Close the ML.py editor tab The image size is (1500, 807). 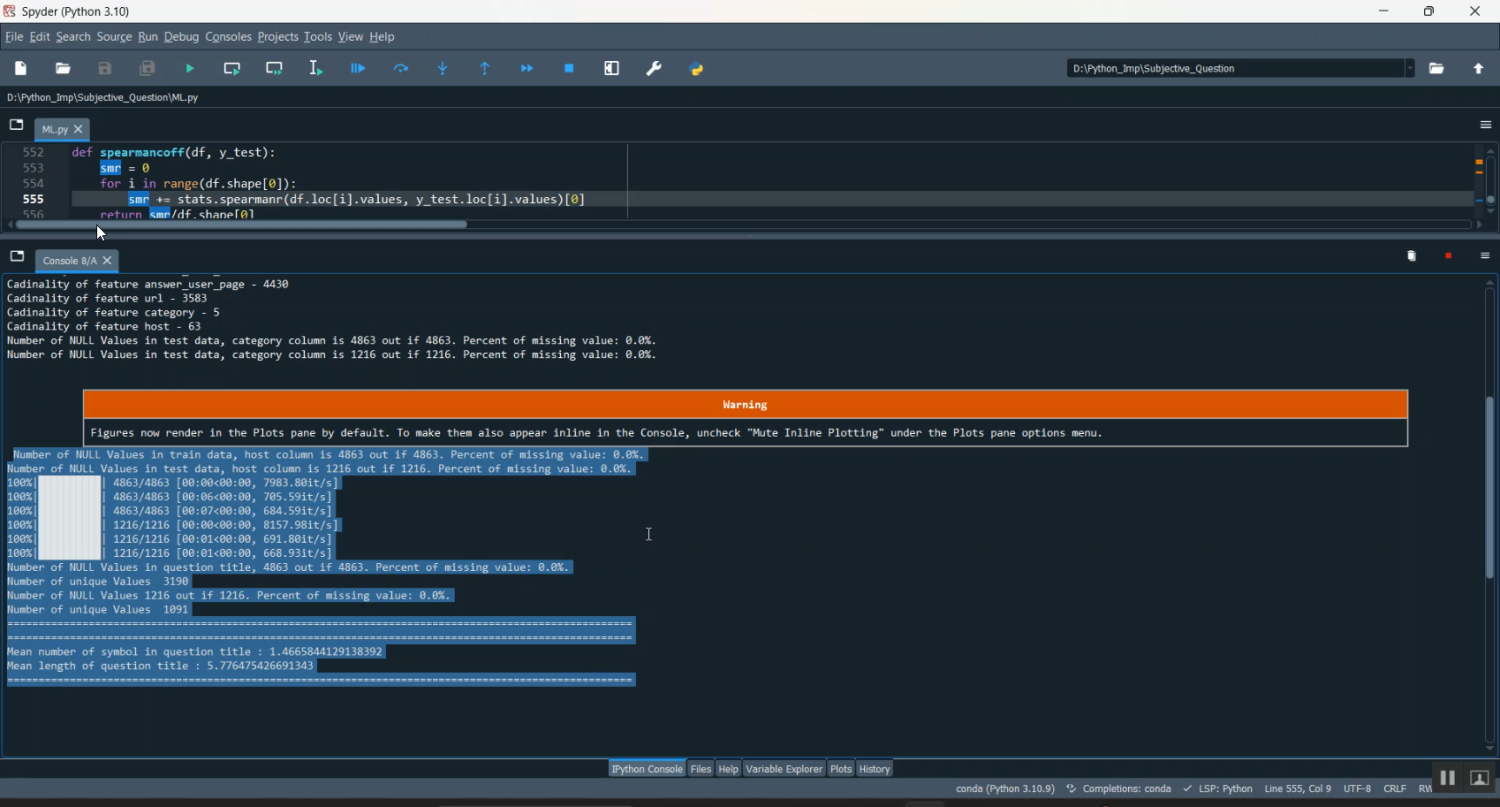[79, 130]
